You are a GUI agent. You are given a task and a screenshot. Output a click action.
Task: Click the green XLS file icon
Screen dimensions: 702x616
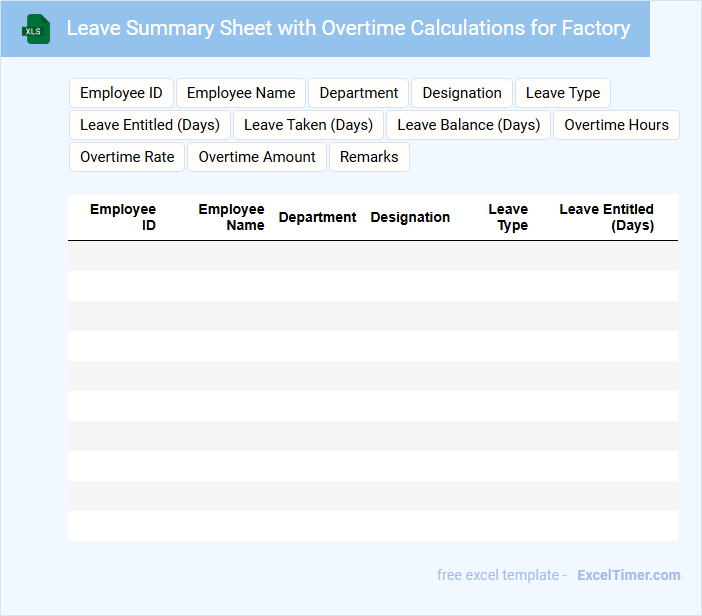[36, 29]
